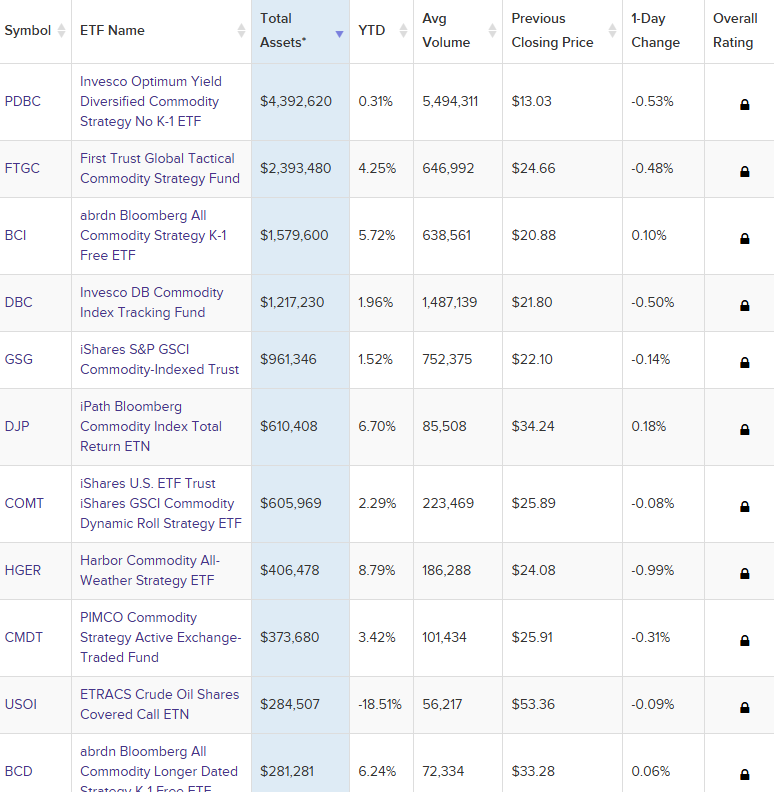This screenshot has height=792, width=774.
Task: Open the BCI symbol link
Action: point(16,235)
